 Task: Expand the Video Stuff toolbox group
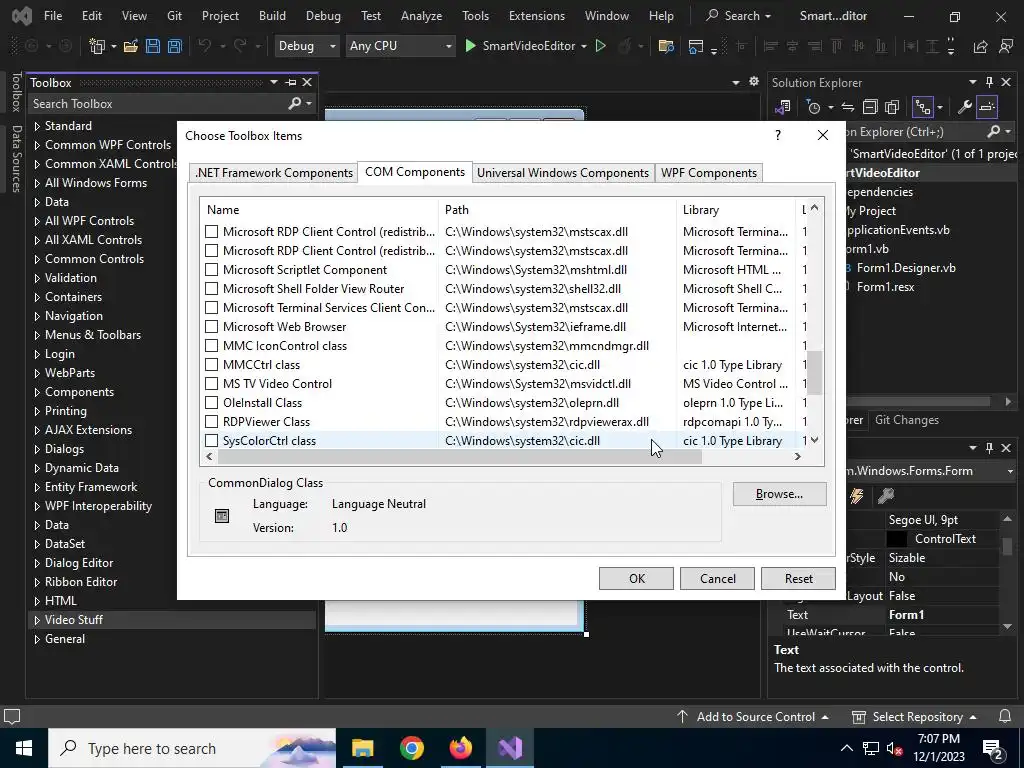[x=37, y=620]
